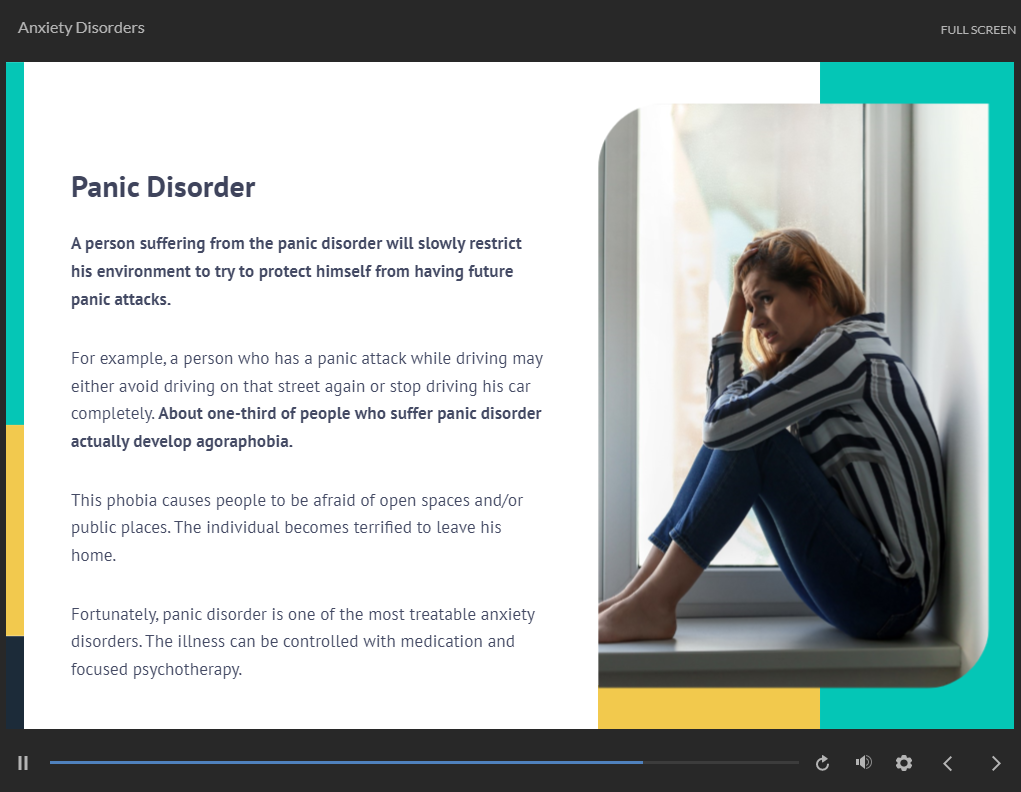Go to the previous slide
Screen dimensions: 1021x792
tap(948, 763)
